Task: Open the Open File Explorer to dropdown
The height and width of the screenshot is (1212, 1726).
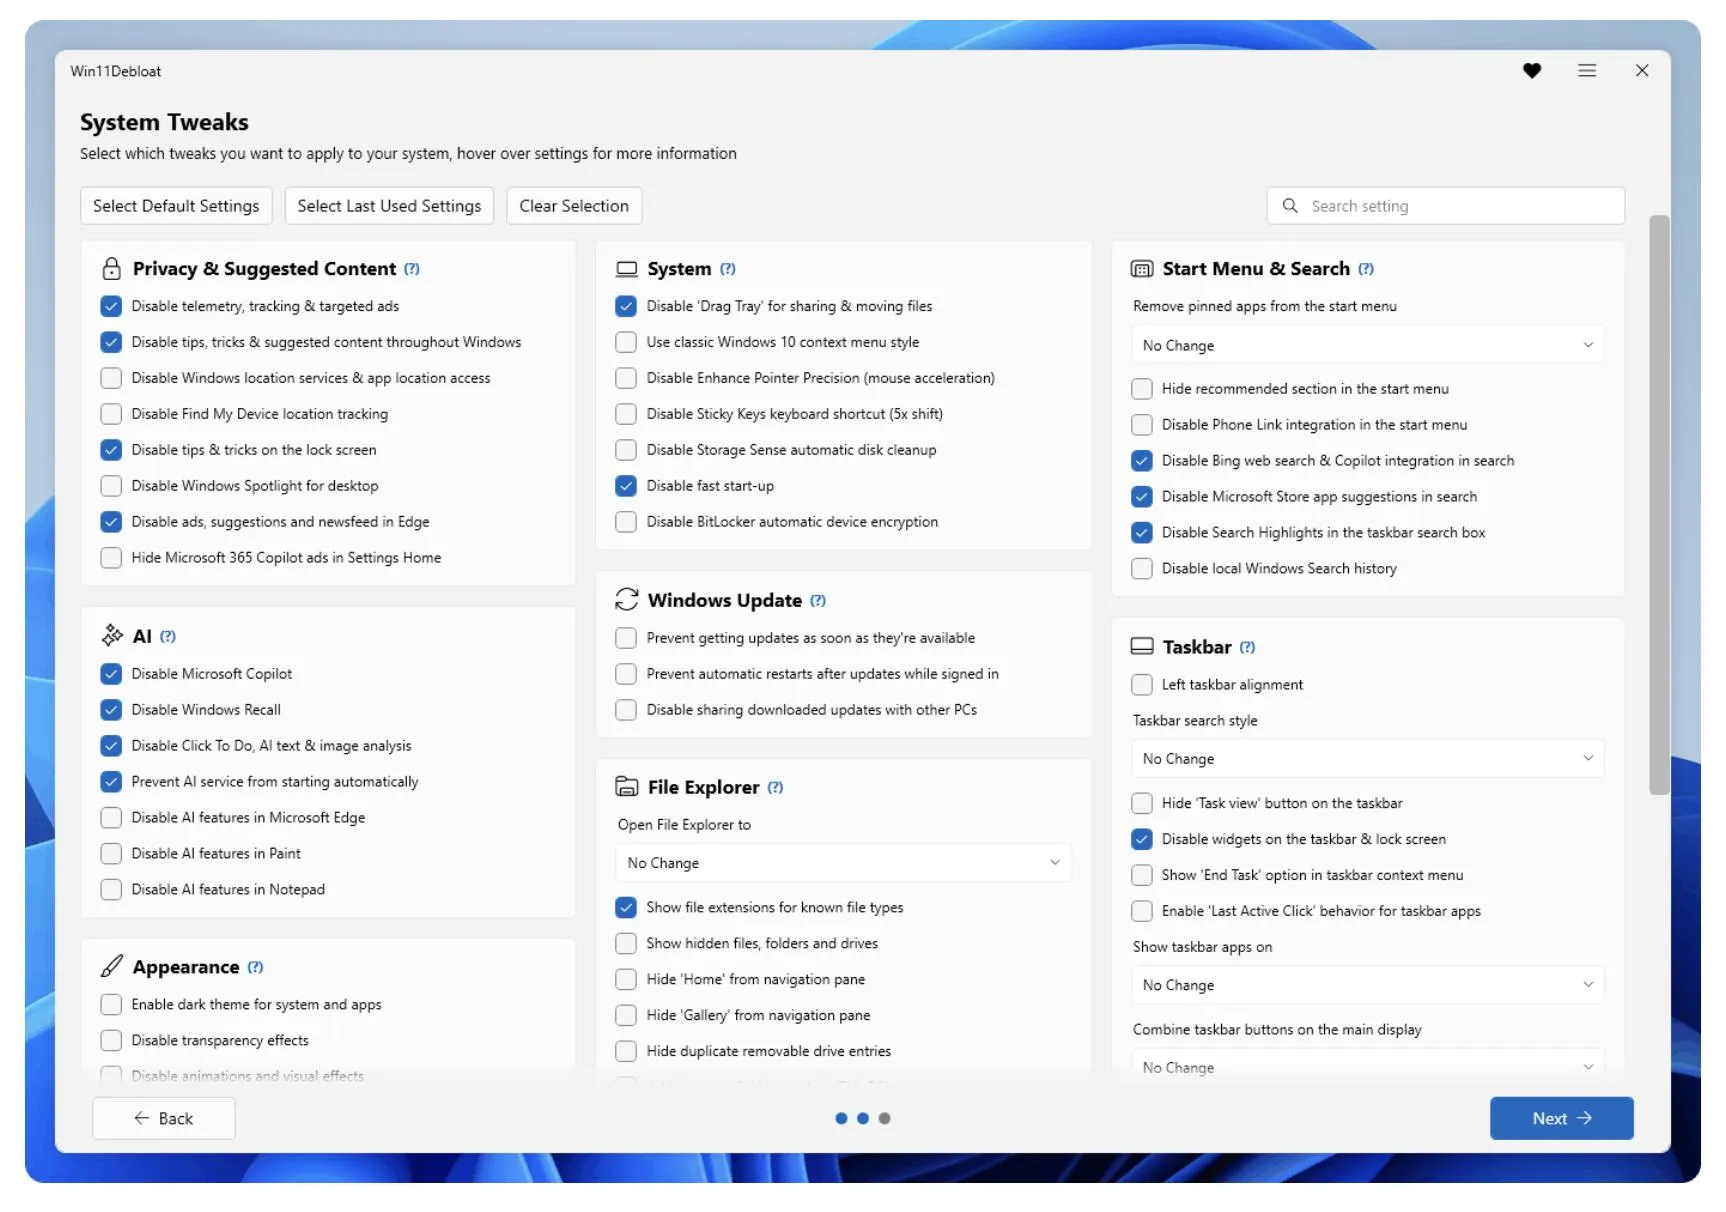Action: pos(844,863)
